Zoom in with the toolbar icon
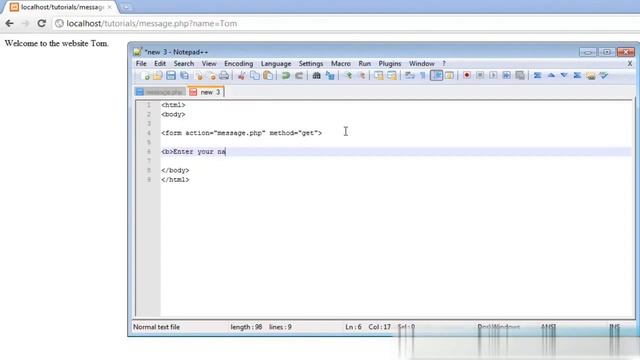640x360 pixels. click(348, 76)
